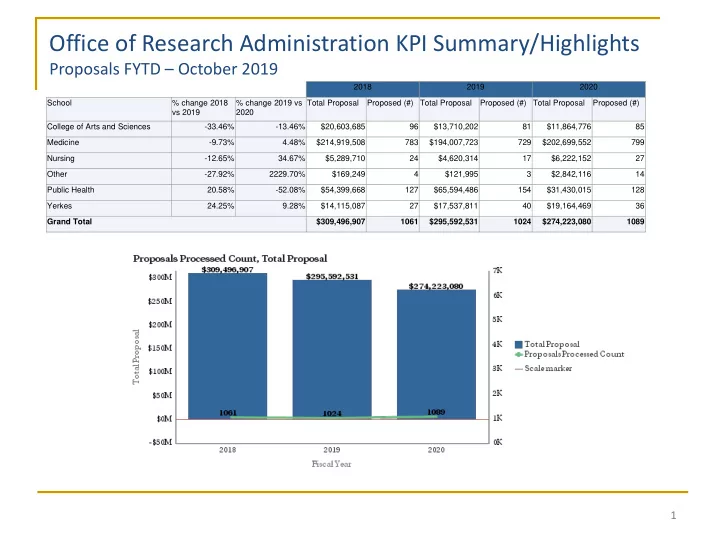Click the chart title 'Proposals Processed Count, Total Proposal'

click(230, 259)
